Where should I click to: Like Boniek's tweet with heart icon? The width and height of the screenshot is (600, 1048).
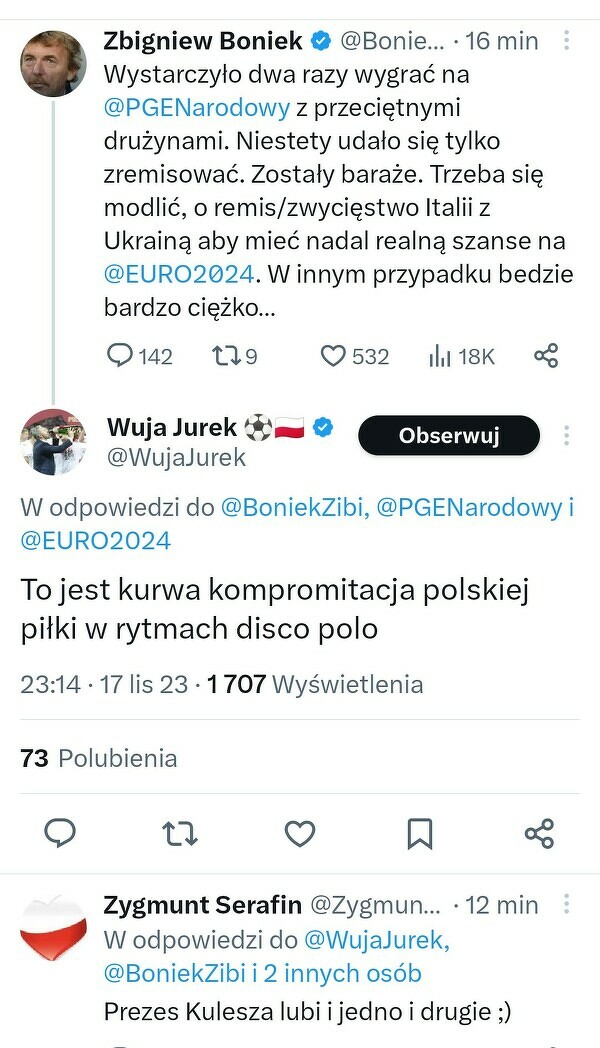(x=332, y=356)
